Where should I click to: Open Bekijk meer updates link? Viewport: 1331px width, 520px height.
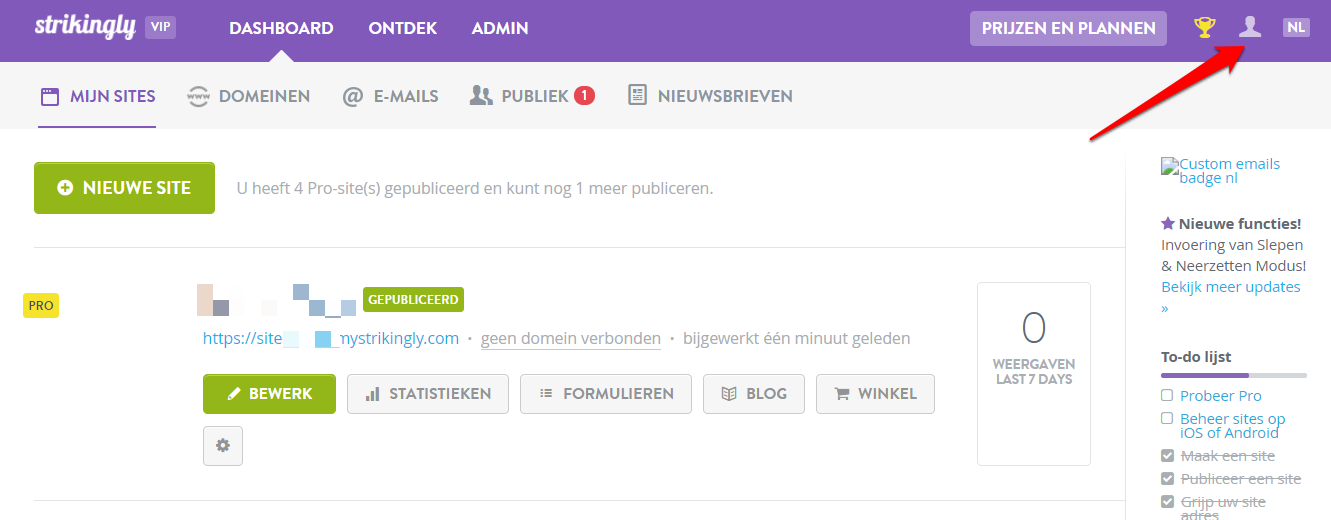1231,297
